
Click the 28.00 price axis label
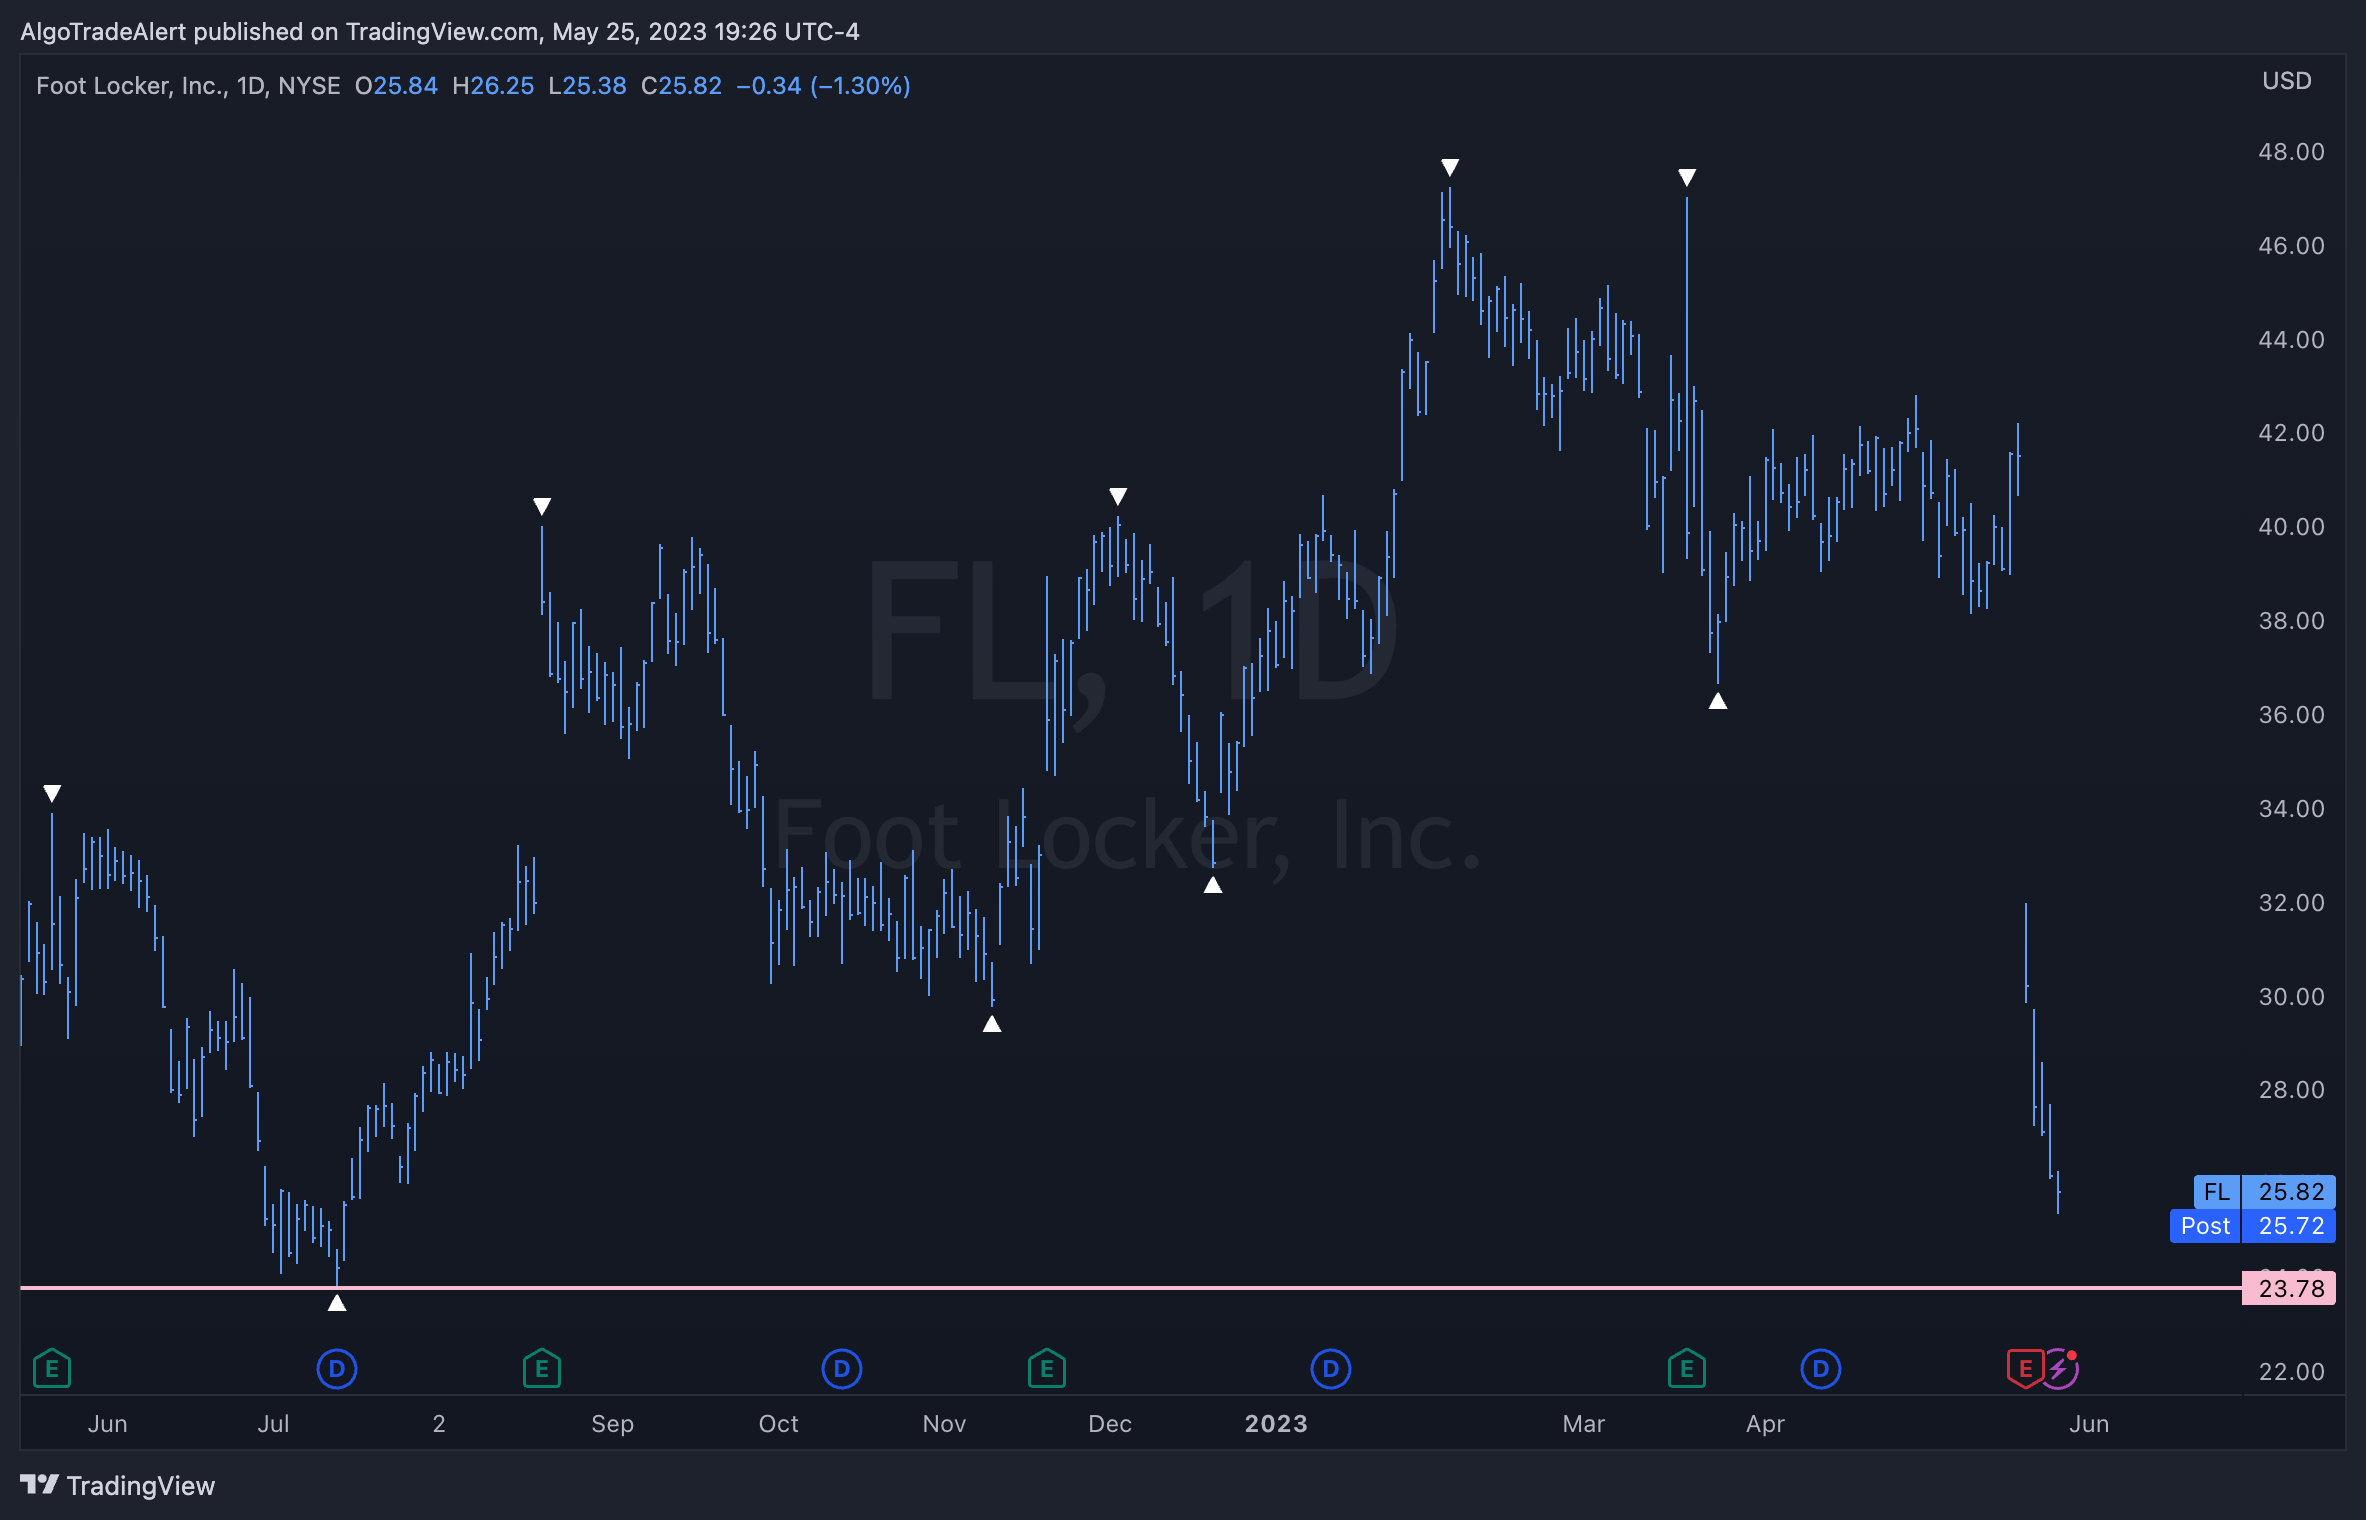[x=2291, y=1090]
